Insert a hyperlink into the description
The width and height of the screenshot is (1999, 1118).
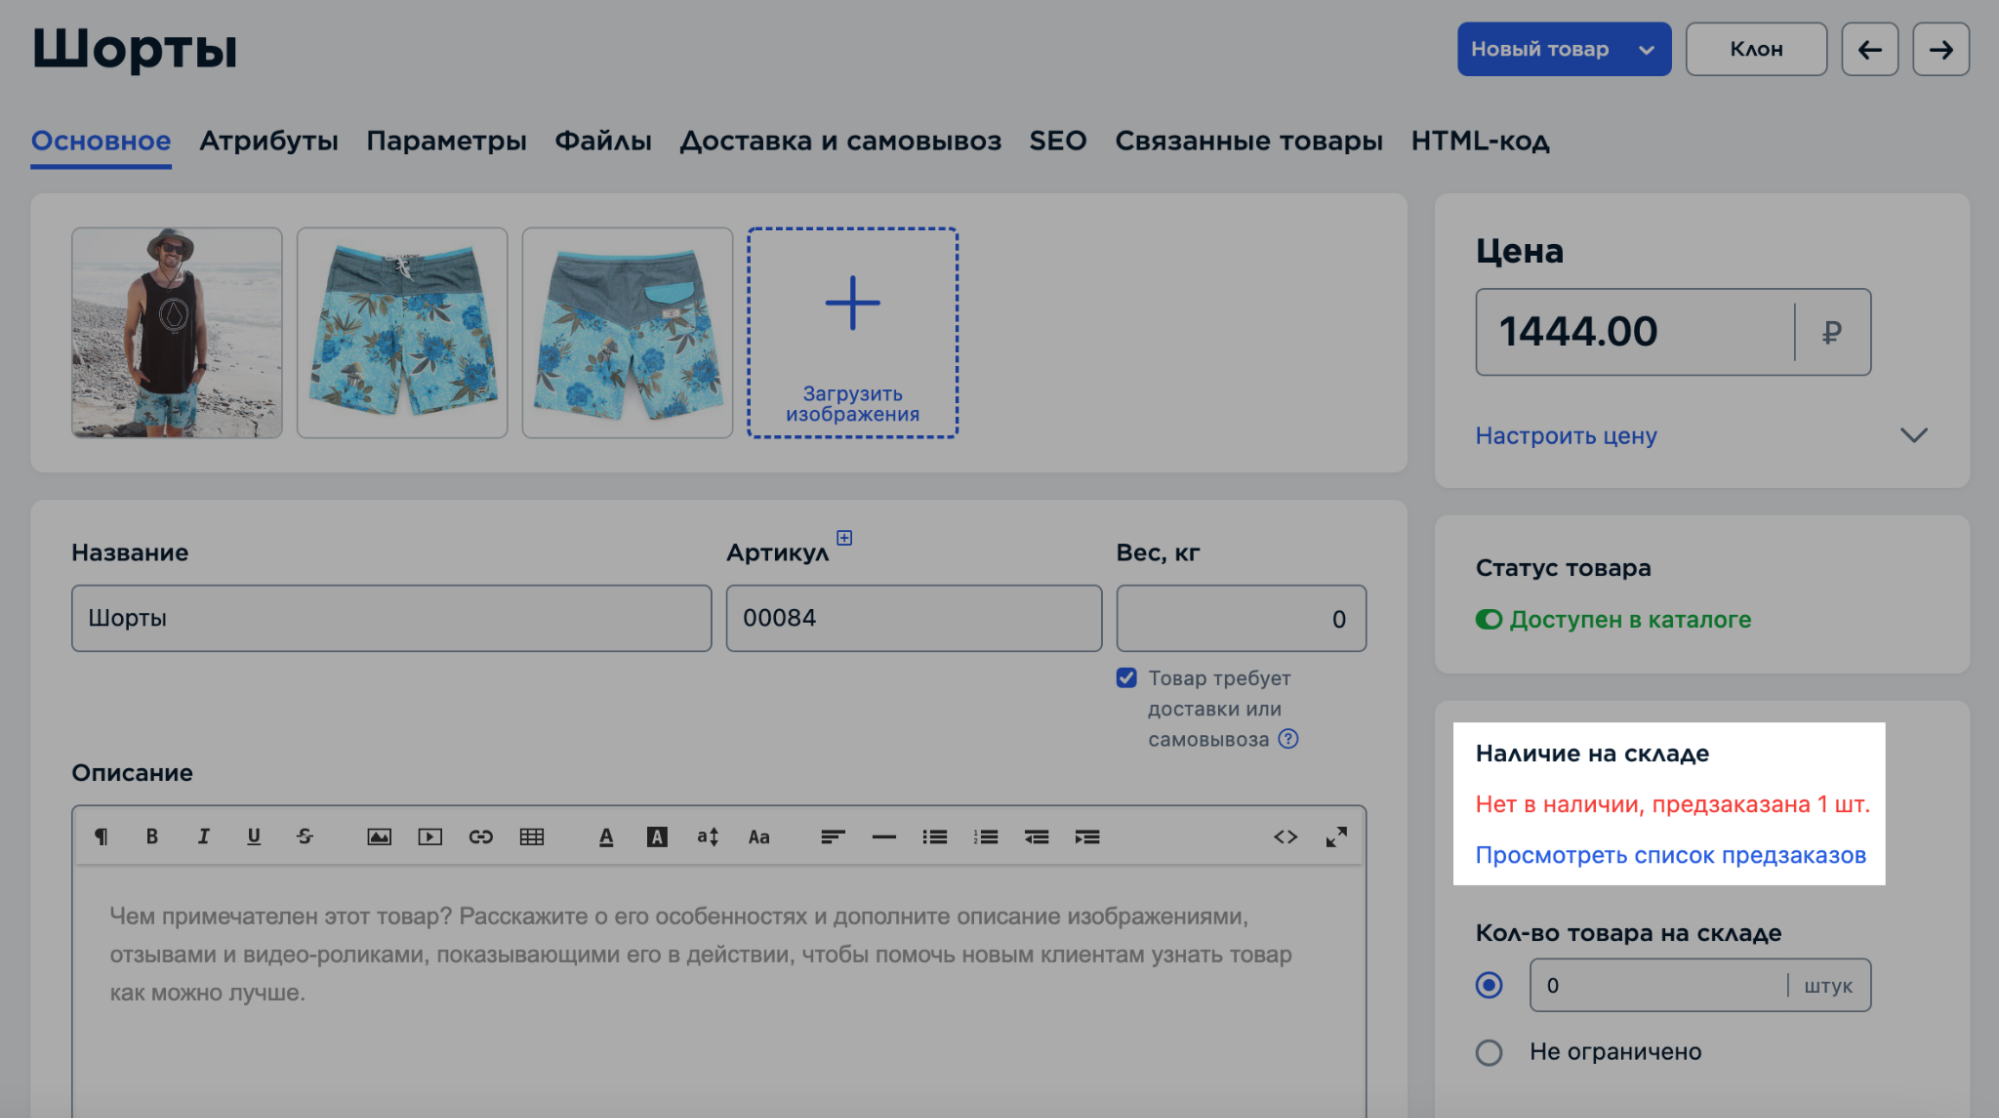481,837
